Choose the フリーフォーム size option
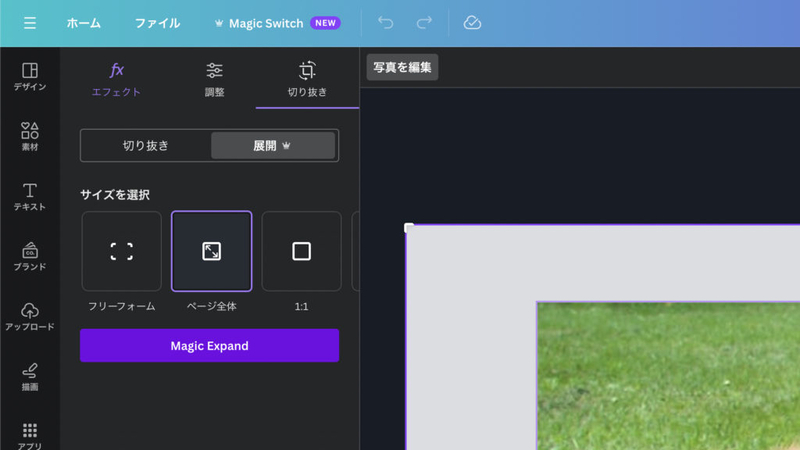The height and width of the screenshot is (450, 800). (121, 251)
